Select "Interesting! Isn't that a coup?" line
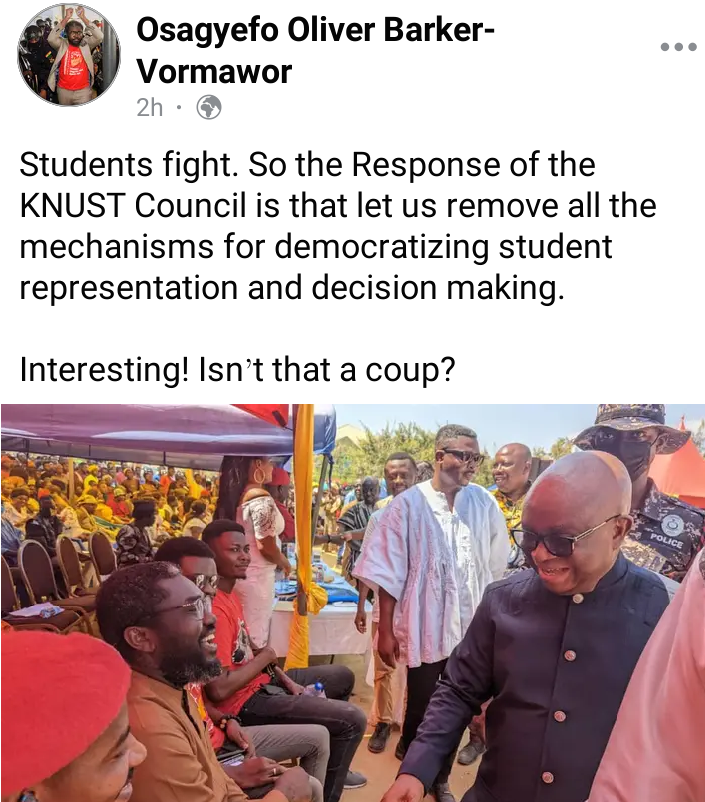Screen dimensions: 705x802 237,369
